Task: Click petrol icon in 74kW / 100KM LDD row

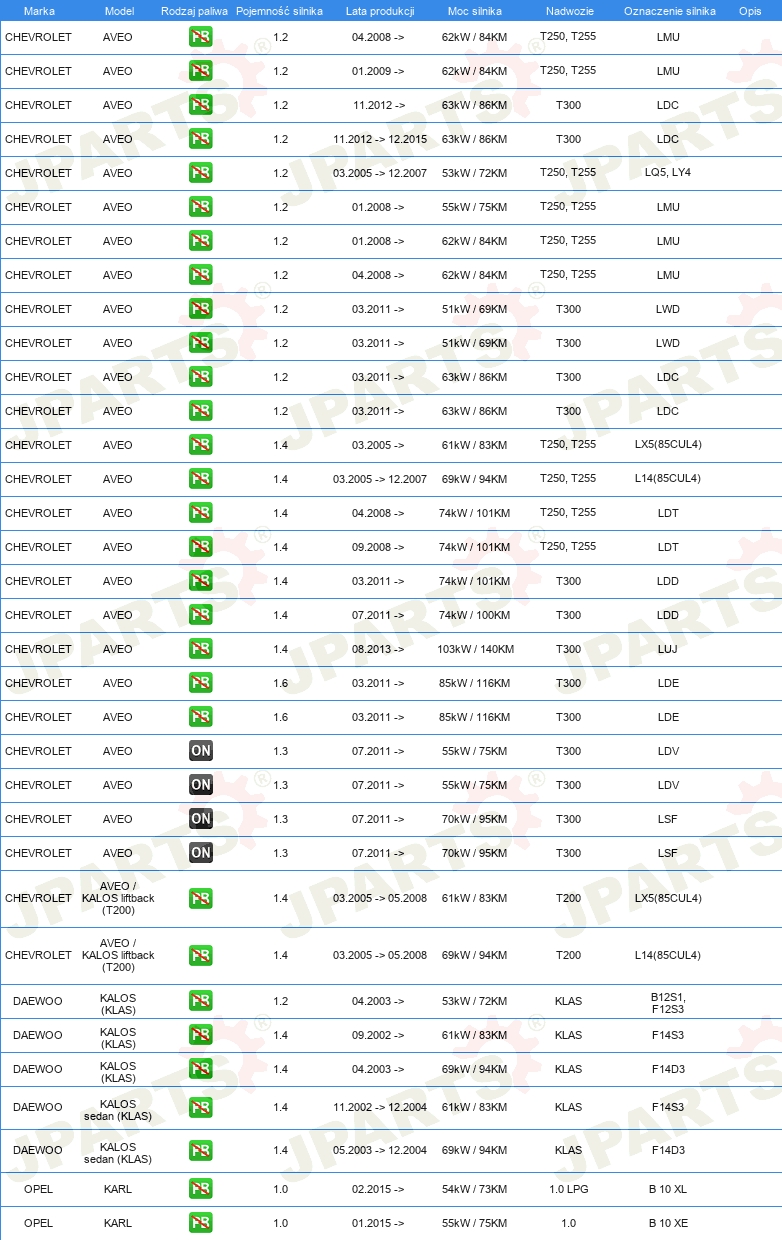Action: tap(201, 615)
